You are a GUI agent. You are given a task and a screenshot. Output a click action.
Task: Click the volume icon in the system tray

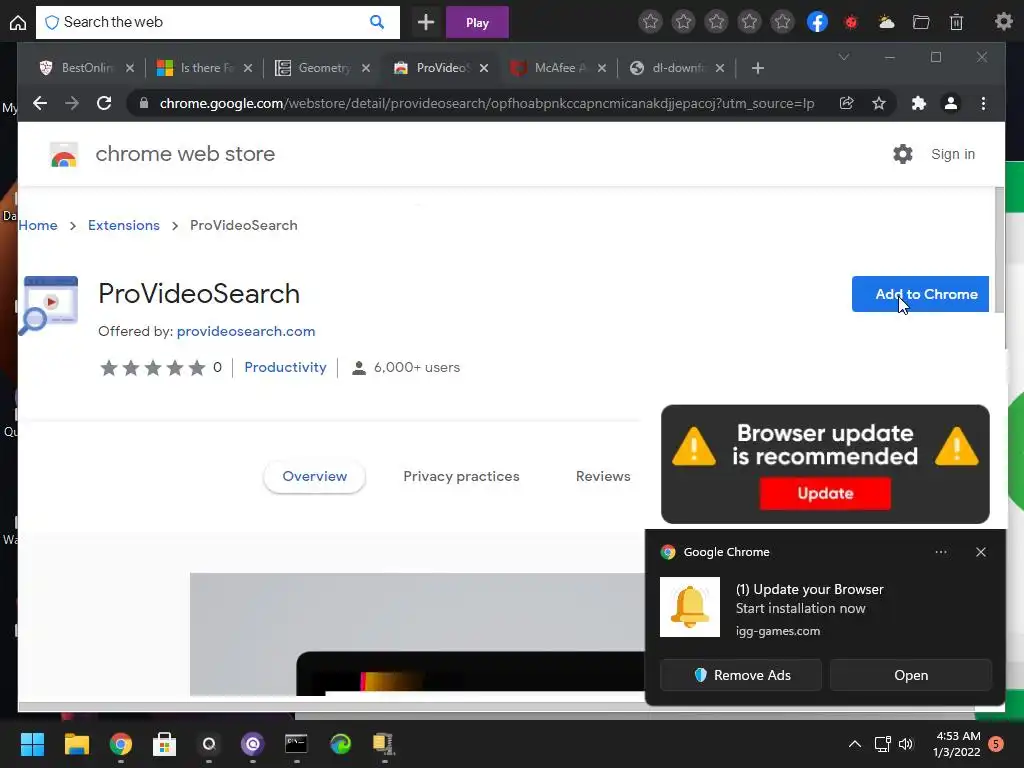[x=906, y=744]
